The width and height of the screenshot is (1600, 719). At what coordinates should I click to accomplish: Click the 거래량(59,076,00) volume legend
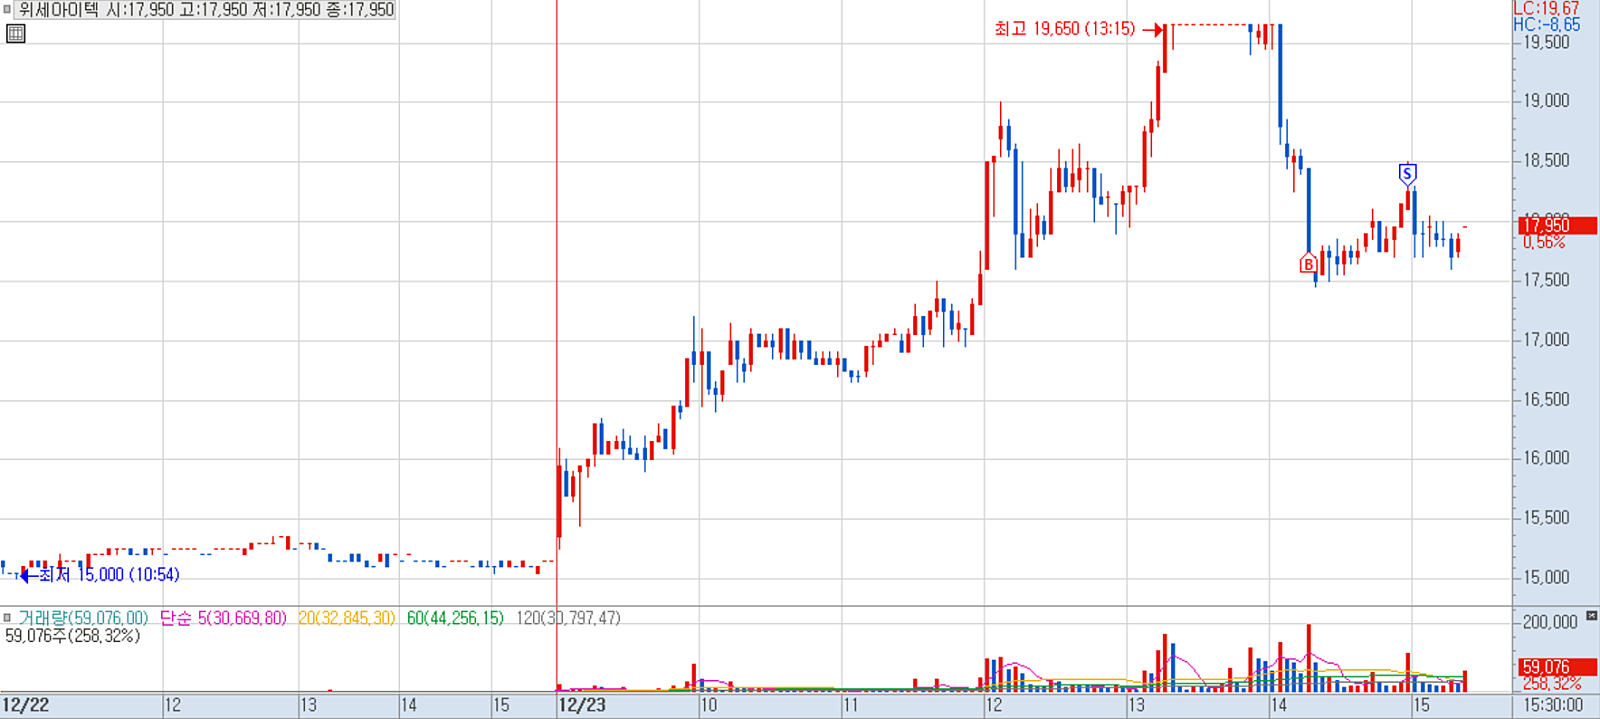coord(83,618)
